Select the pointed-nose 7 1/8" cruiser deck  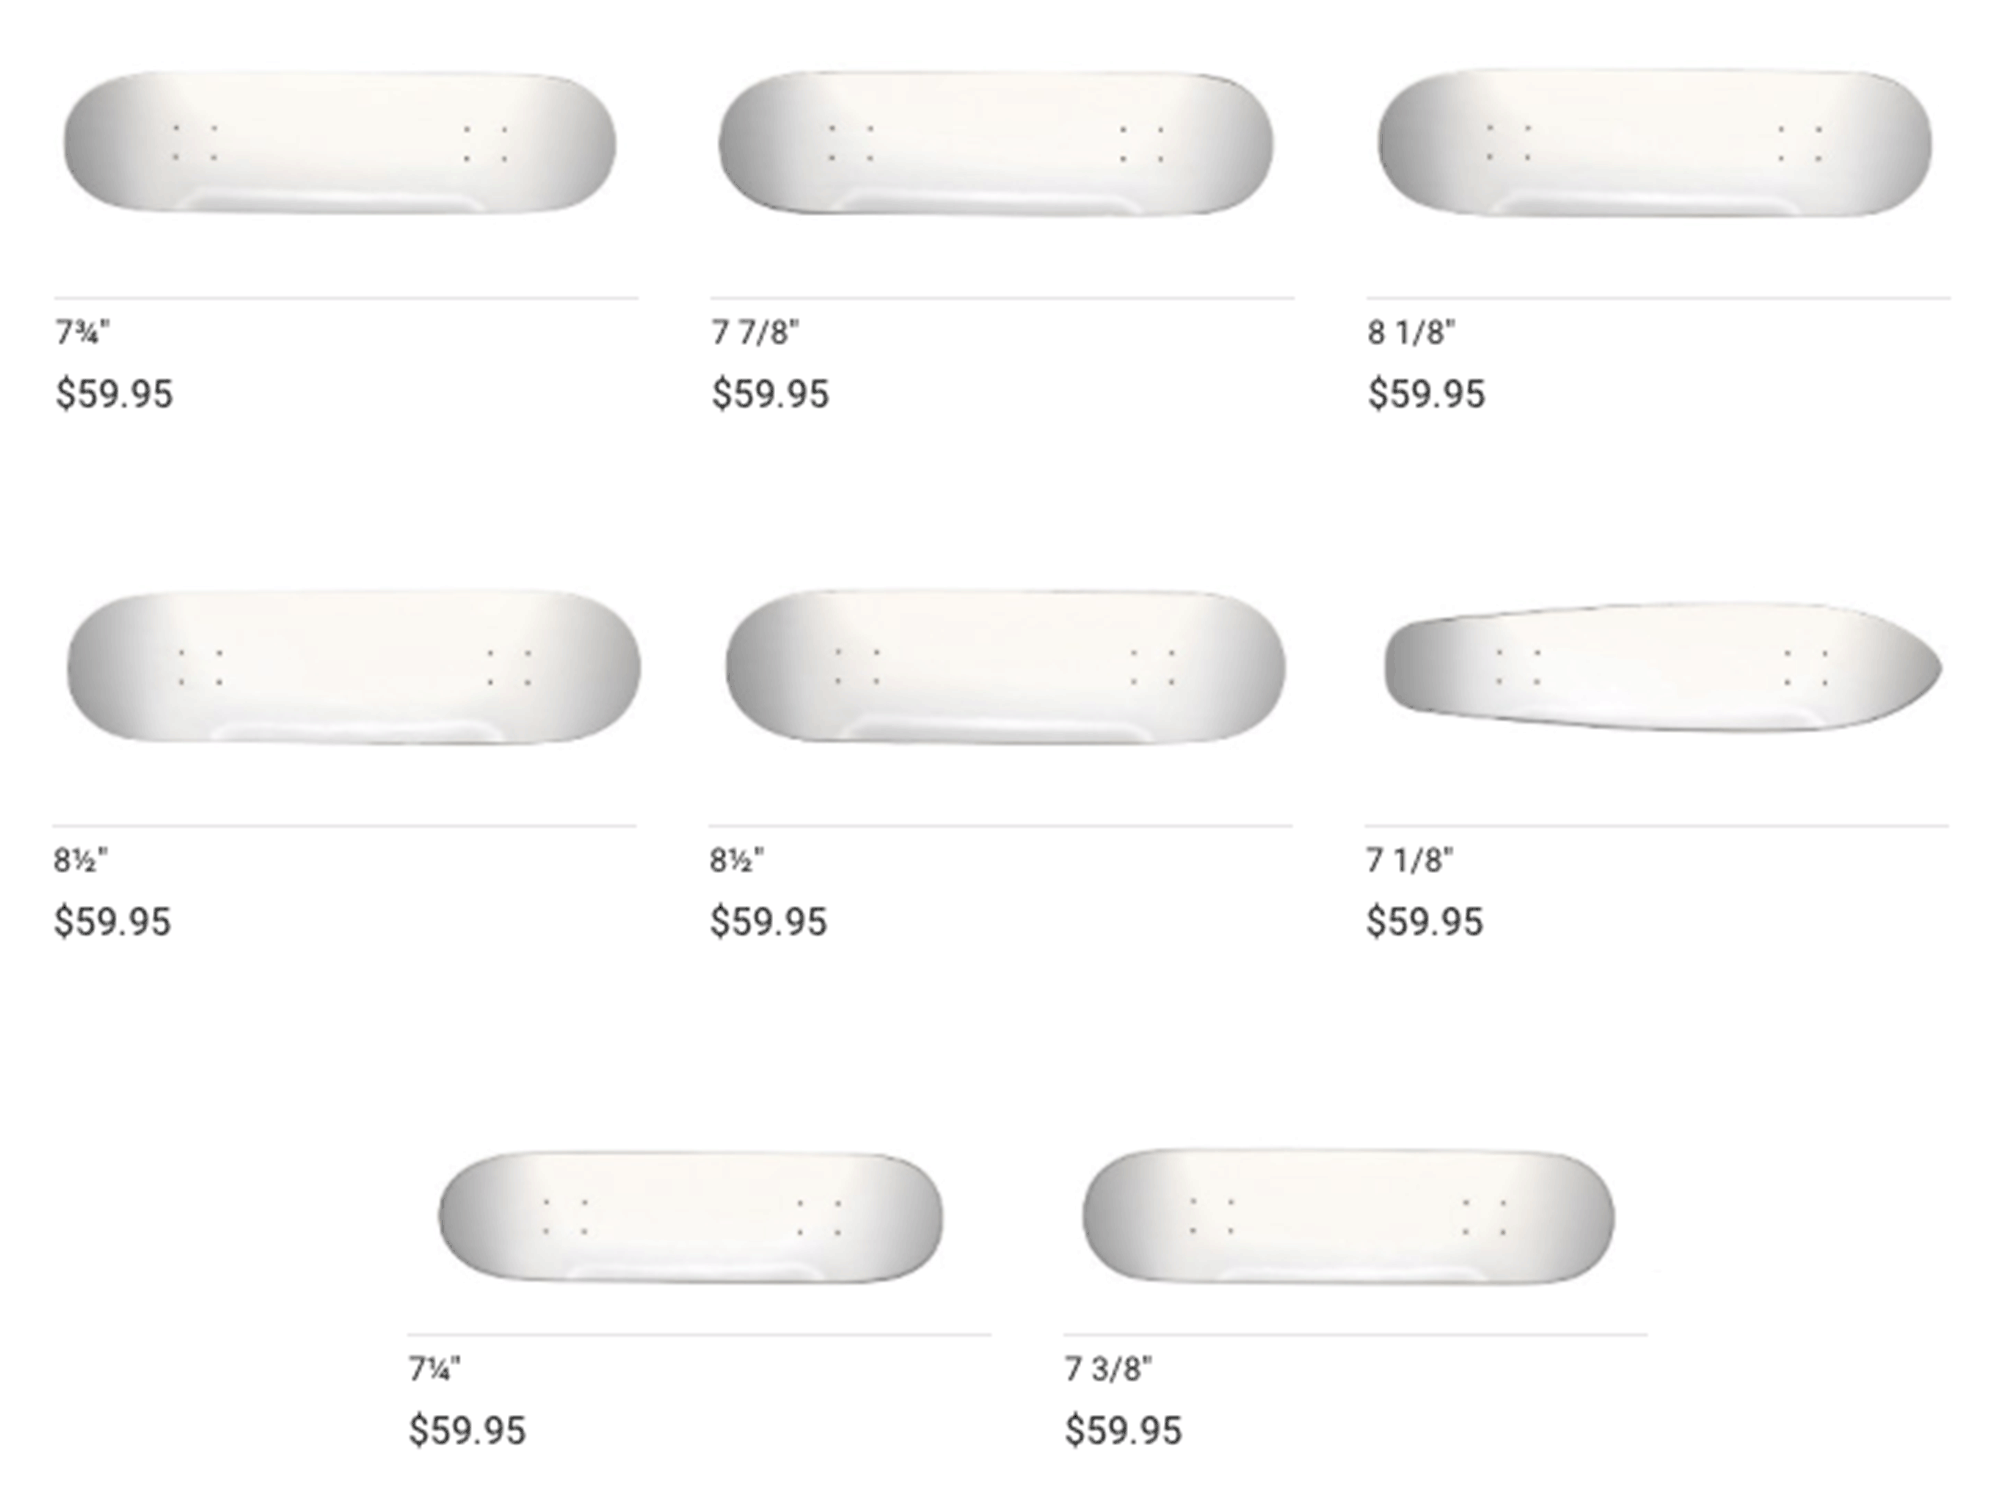(1663, 667)
